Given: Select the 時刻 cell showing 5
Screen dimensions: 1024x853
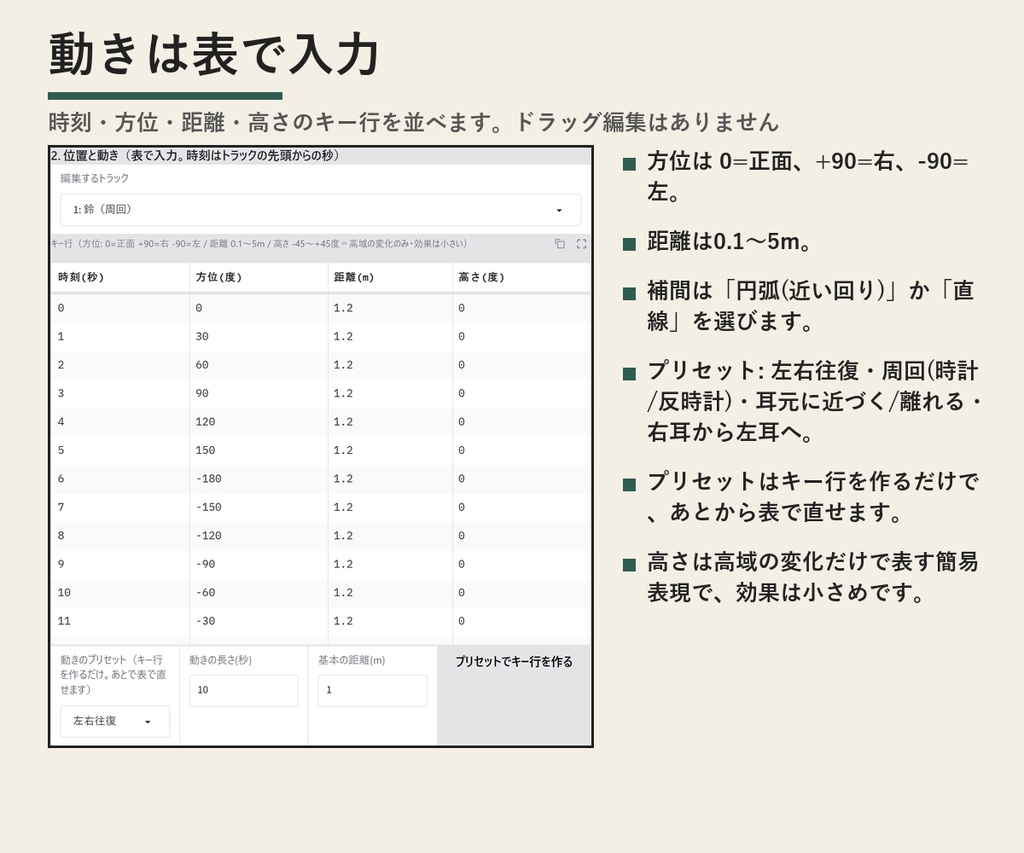Looking at the screenshot, I should click(x=120, y=450).
